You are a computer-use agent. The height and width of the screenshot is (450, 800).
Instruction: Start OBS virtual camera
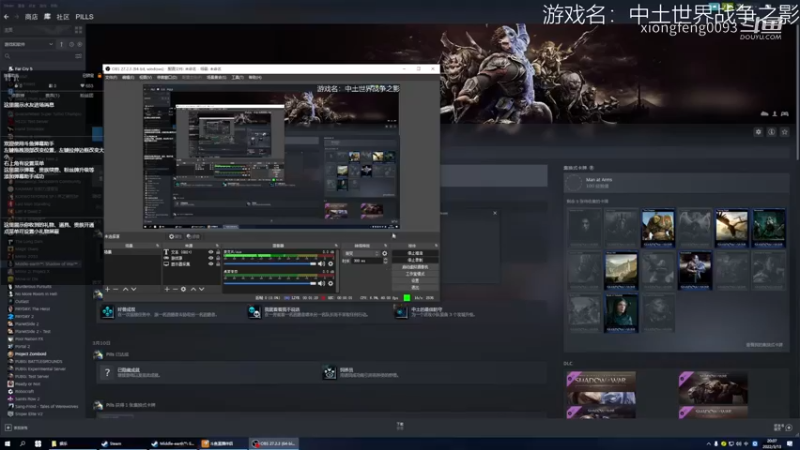coord(414,267)
